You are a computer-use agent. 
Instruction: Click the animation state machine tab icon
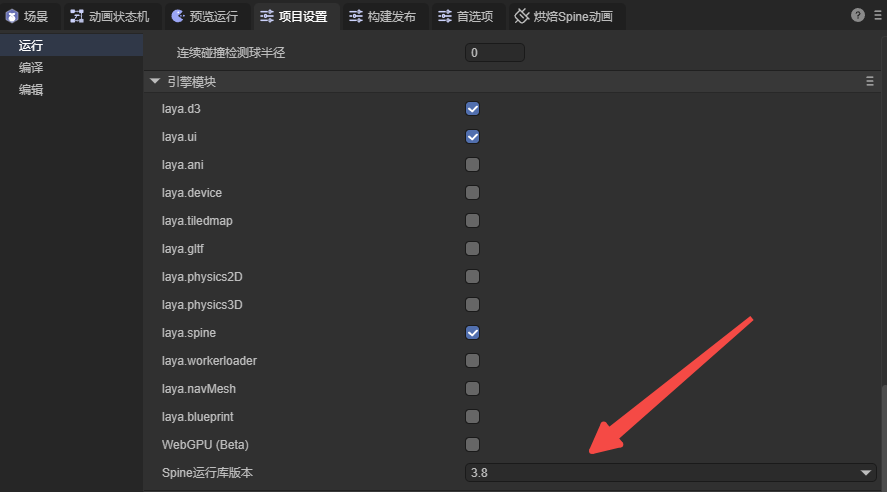point(77,16)
